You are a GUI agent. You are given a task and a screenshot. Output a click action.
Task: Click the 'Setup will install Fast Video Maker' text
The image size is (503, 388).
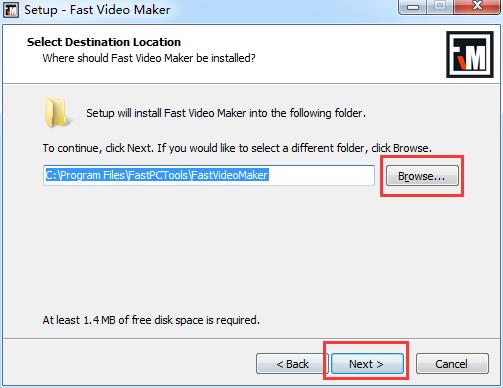tap(226, 113)
